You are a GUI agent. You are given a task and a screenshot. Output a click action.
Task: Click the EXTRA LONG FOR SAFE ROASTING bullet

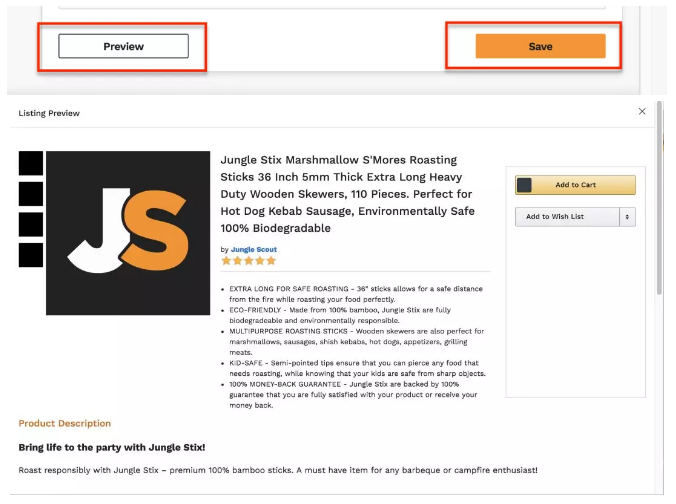pyautogui.click(x=356, y=294)
